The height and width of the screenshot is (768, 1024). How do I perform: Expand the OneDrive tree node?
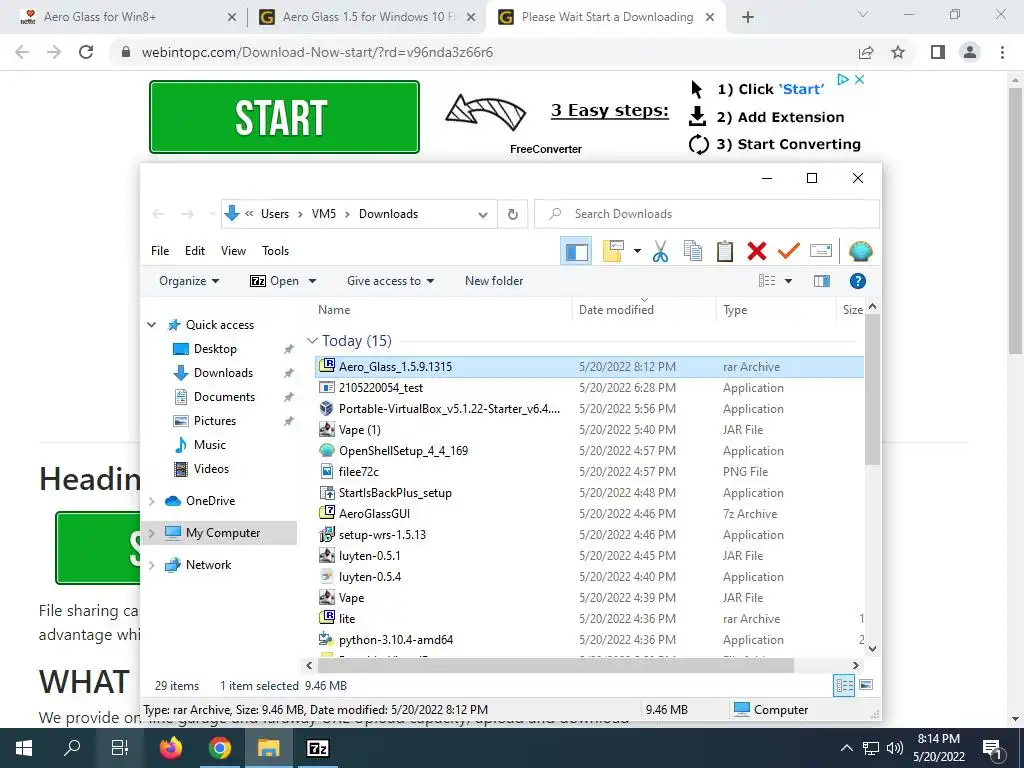click(152, 501)
